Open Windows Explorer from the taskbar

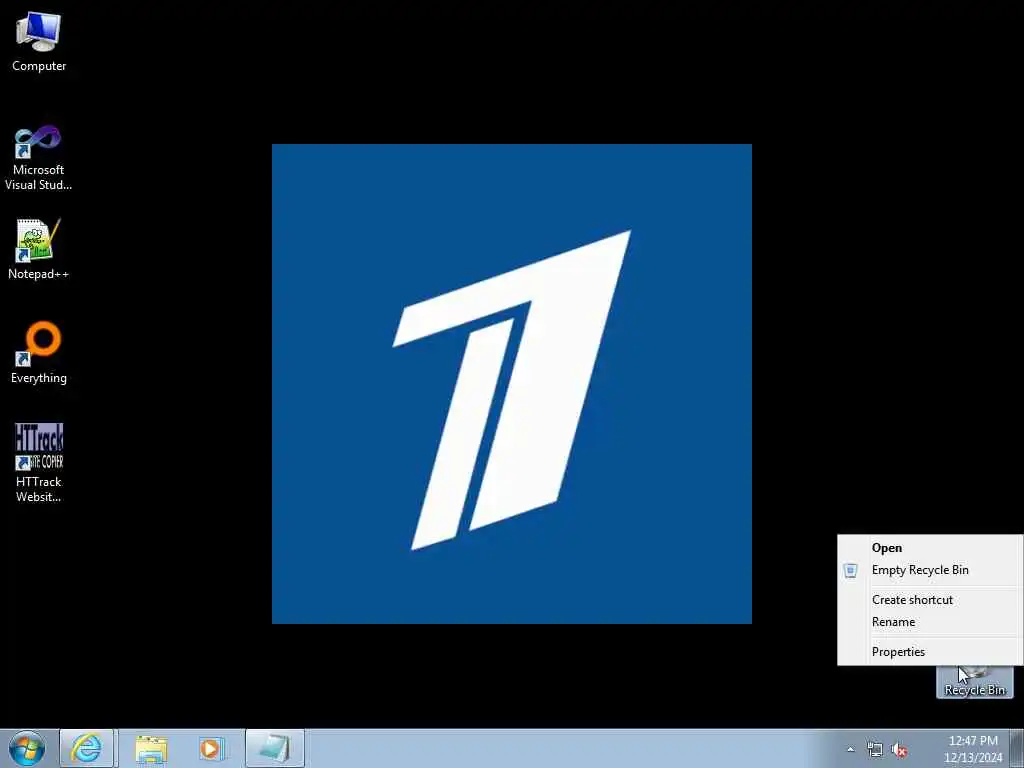point(152,748)
